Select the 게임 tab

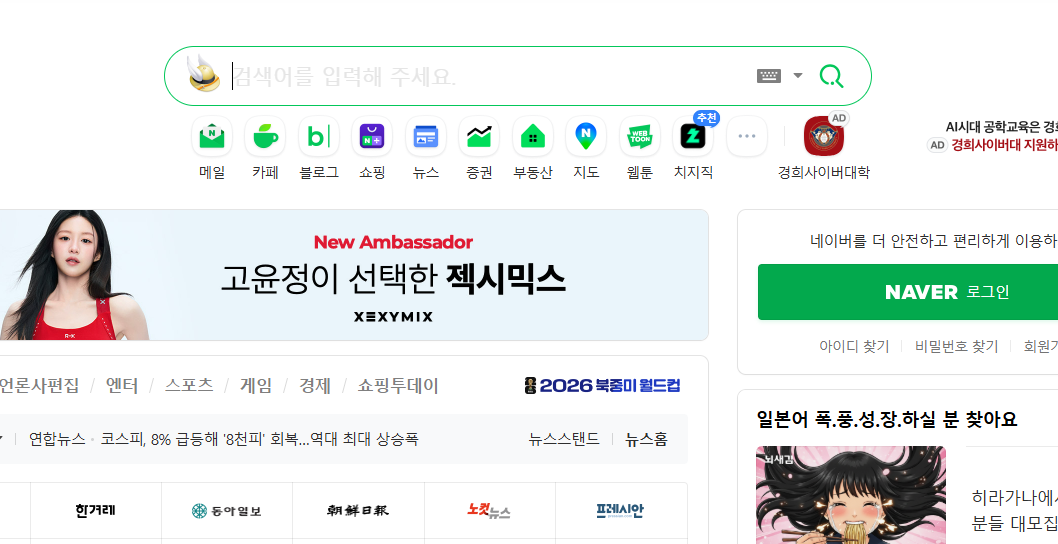256,385
